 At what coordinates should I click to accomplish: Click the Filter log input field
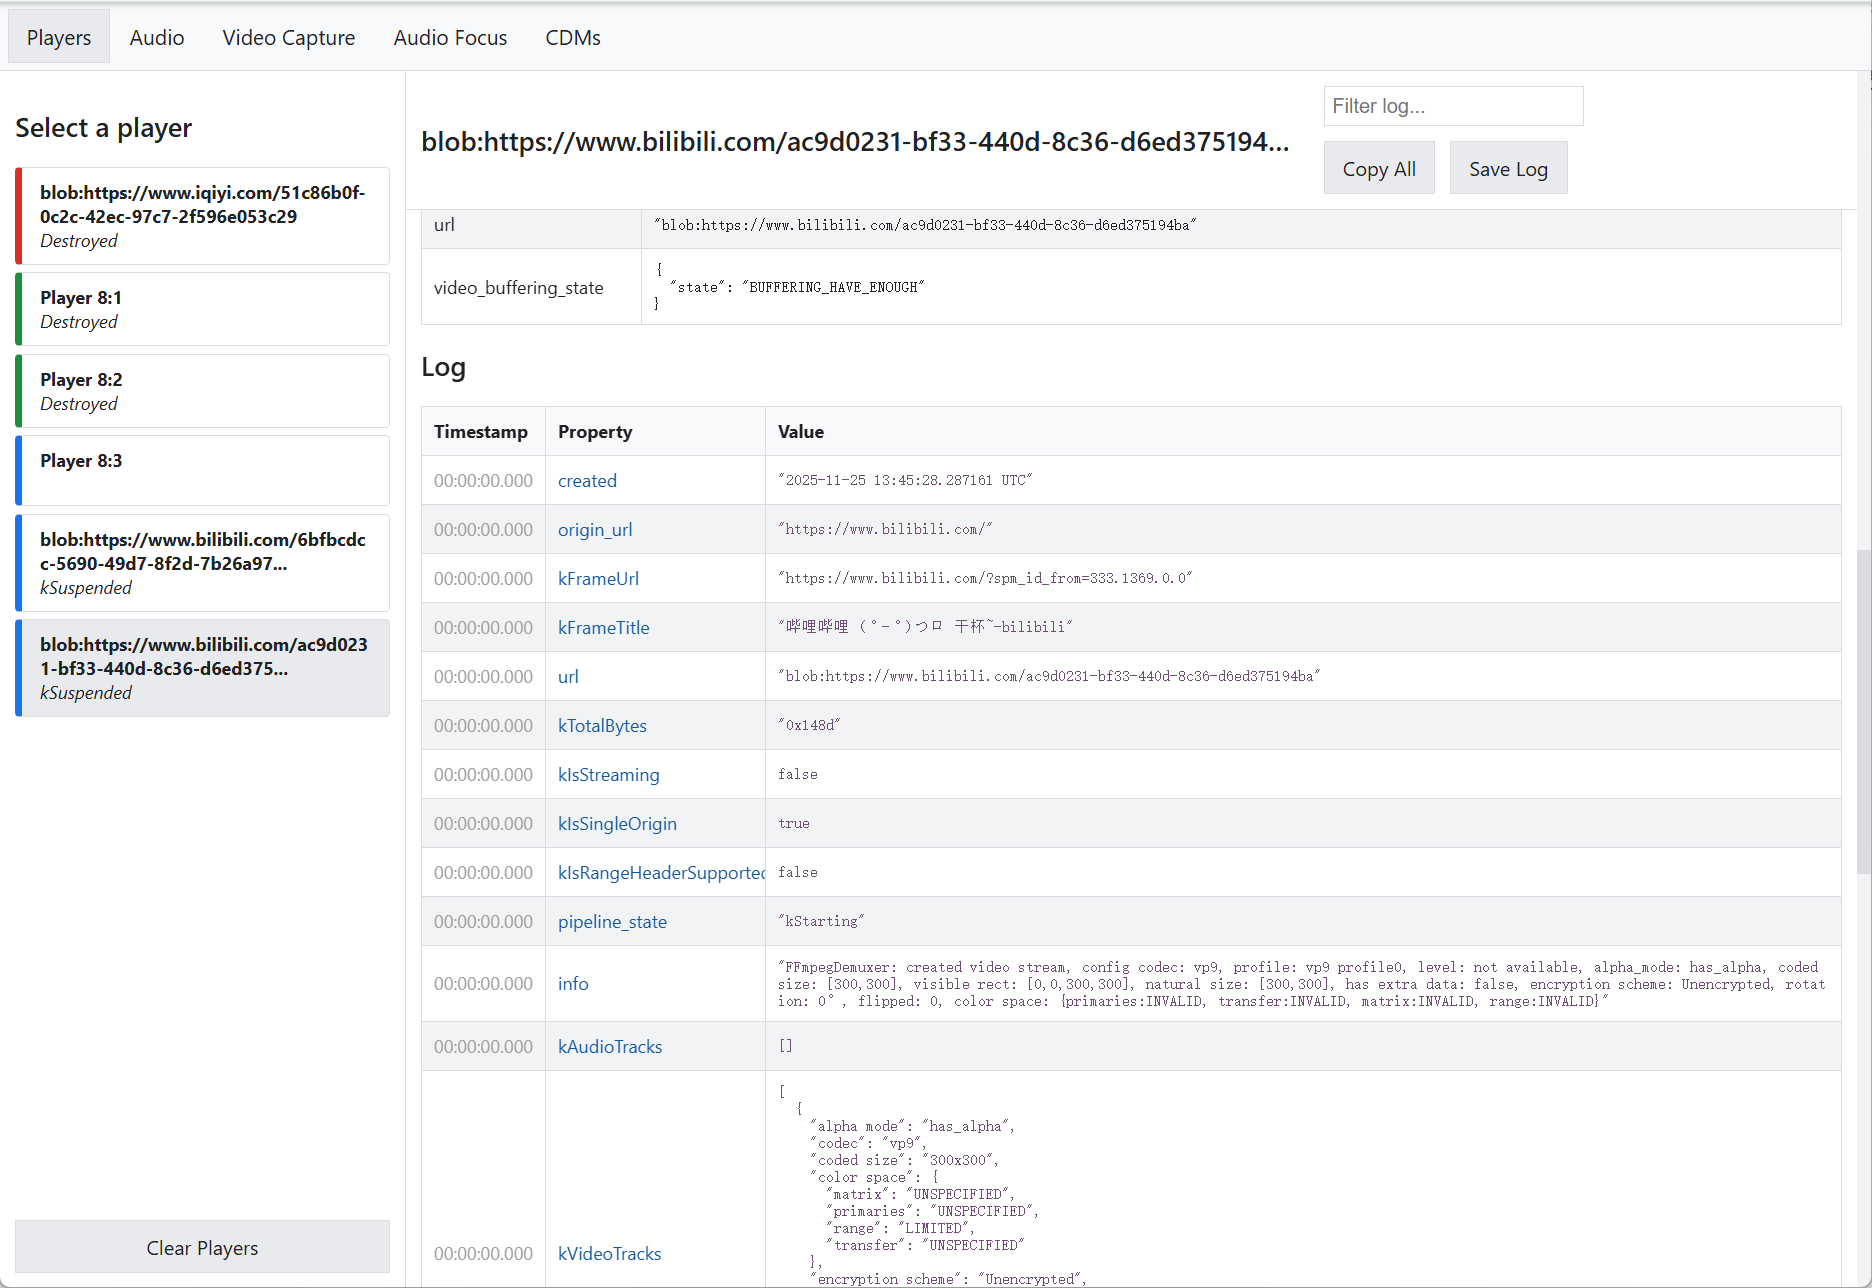pyautogui.click(x=1452, y=106)
